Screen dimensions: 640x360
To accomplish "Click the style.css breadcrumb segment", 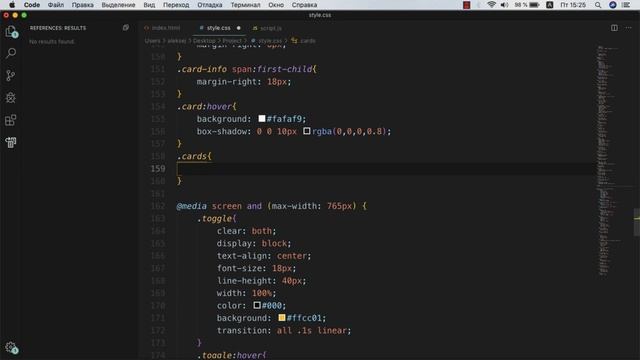I will coord(267,41).
